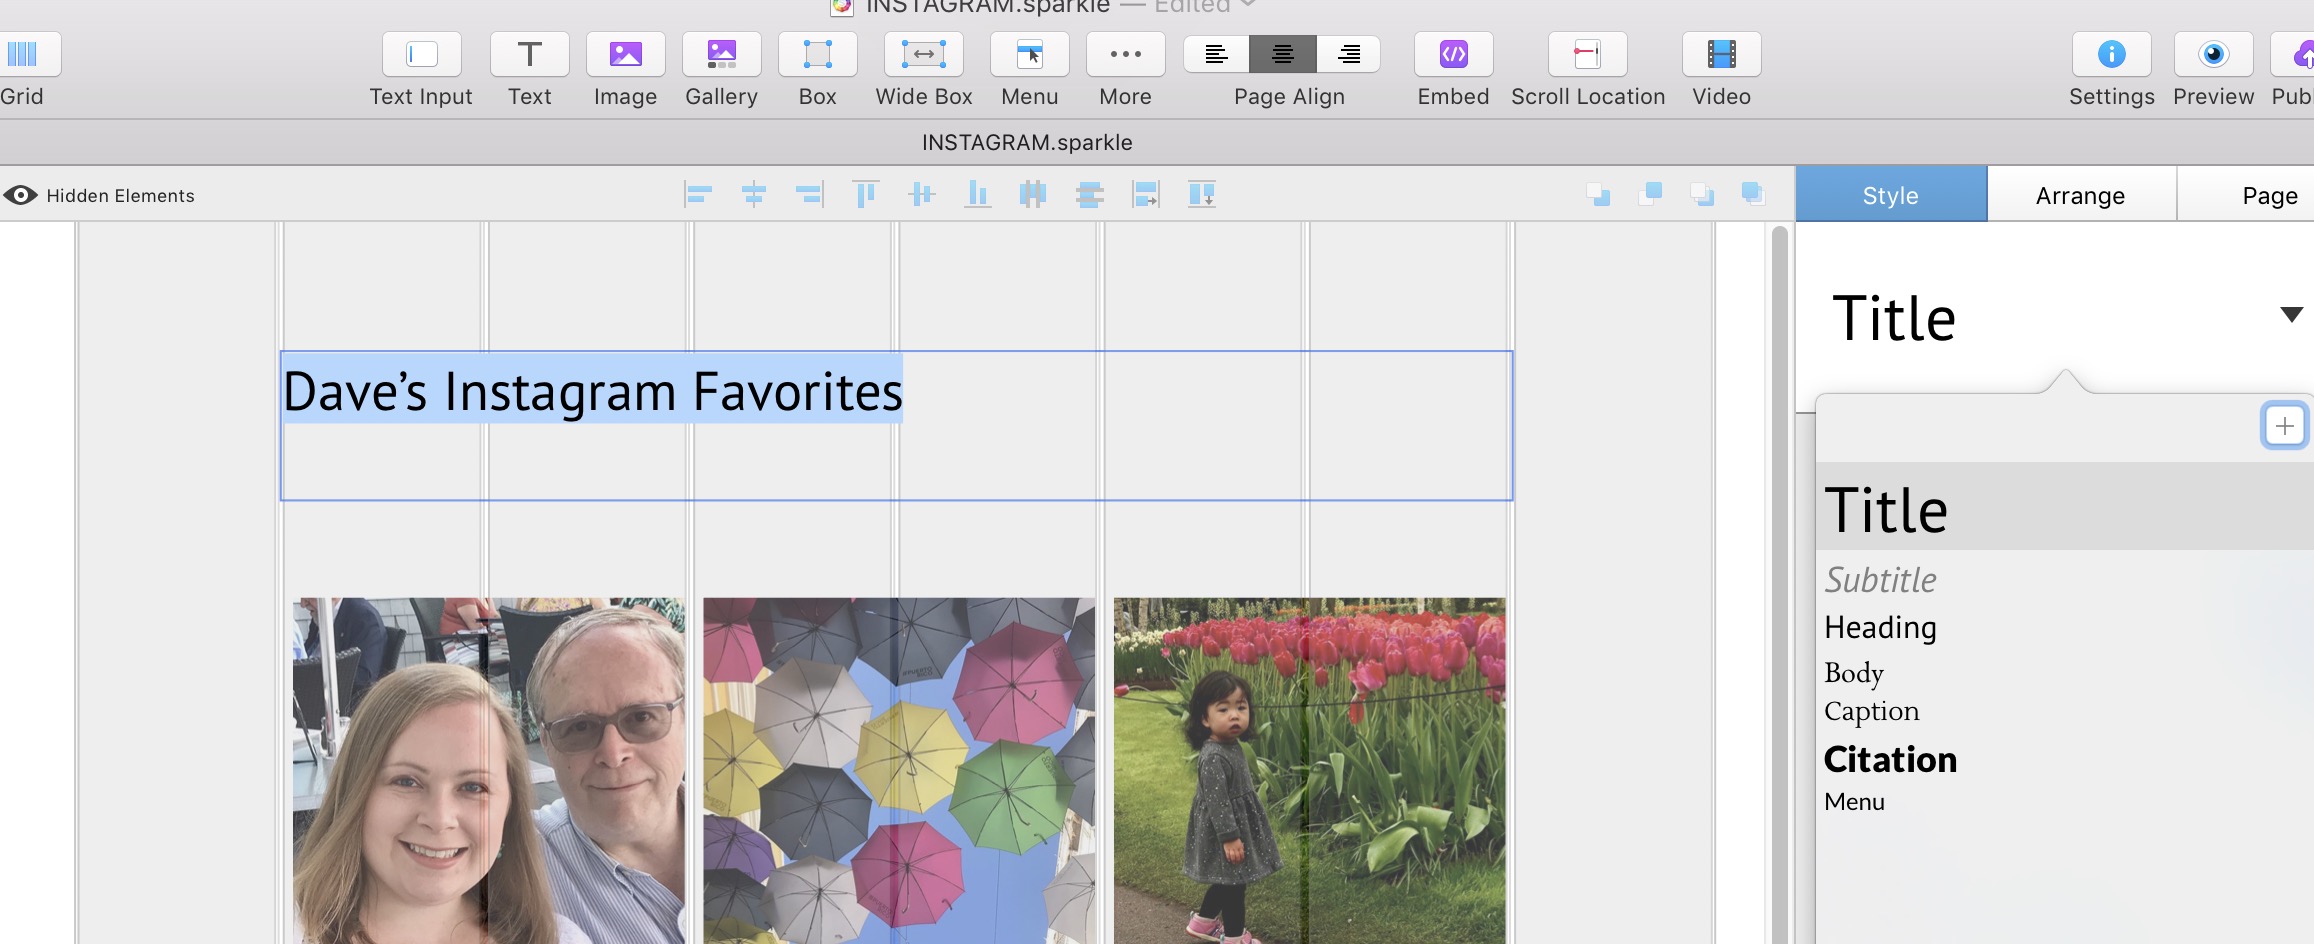
Task: Align selected elements to bottom edges
Action: pos(977,194)
